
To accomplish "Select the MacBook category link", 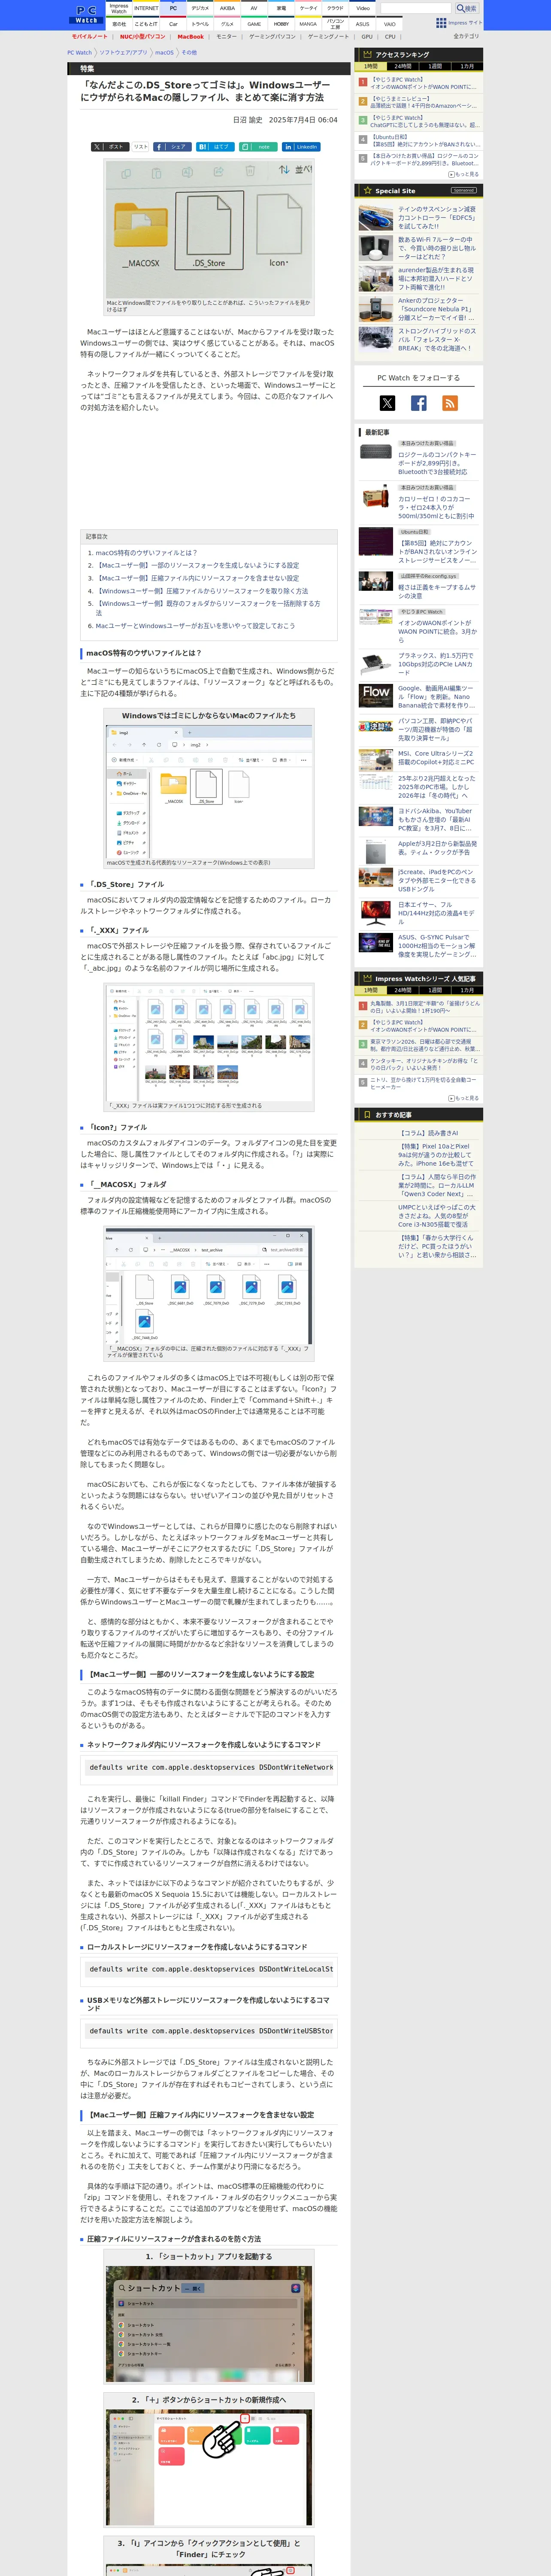I will [x=191, y=37].
